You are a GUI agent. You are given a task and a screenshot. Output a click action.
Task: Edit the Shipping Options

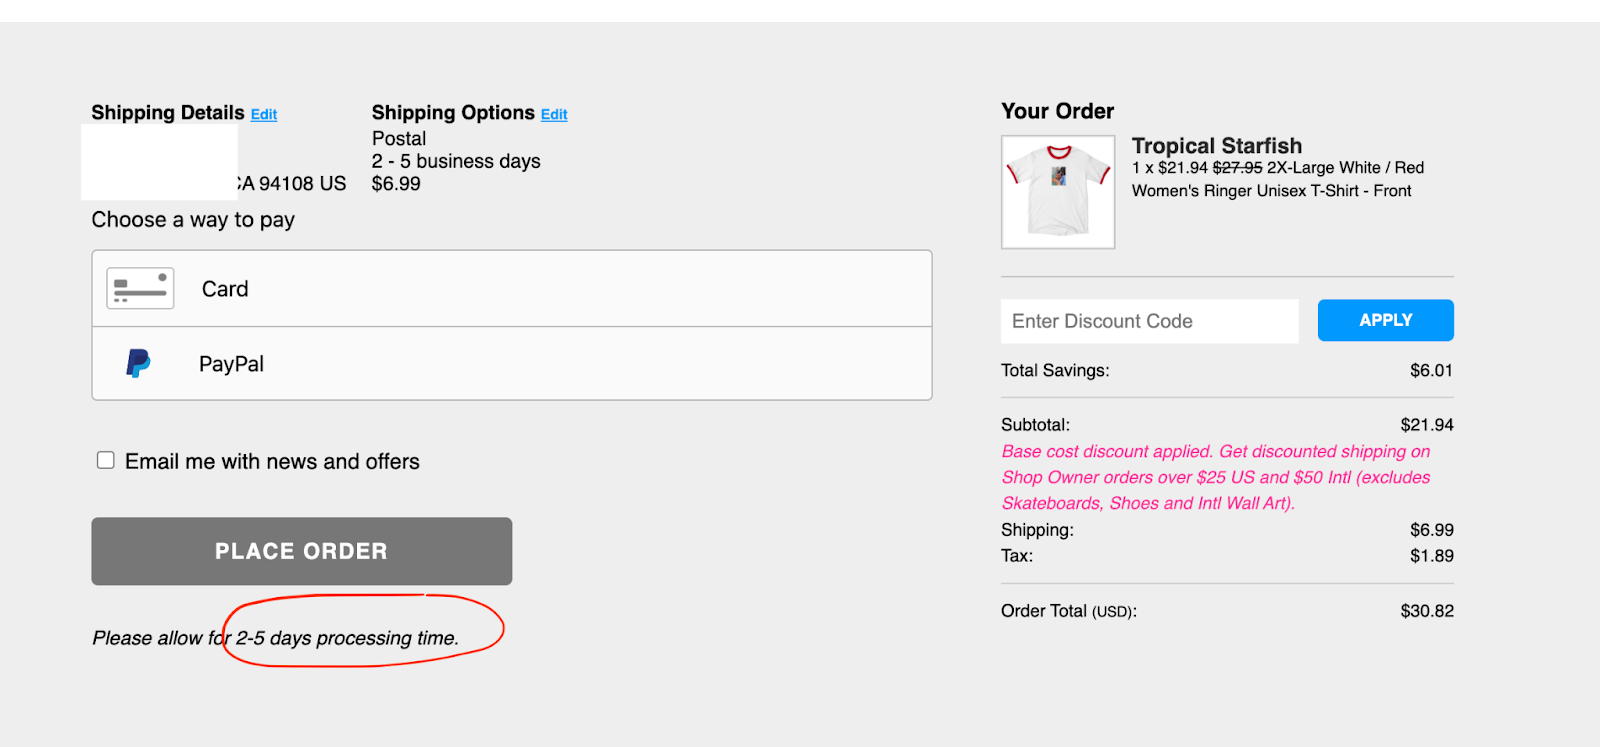tap(554, 115)
